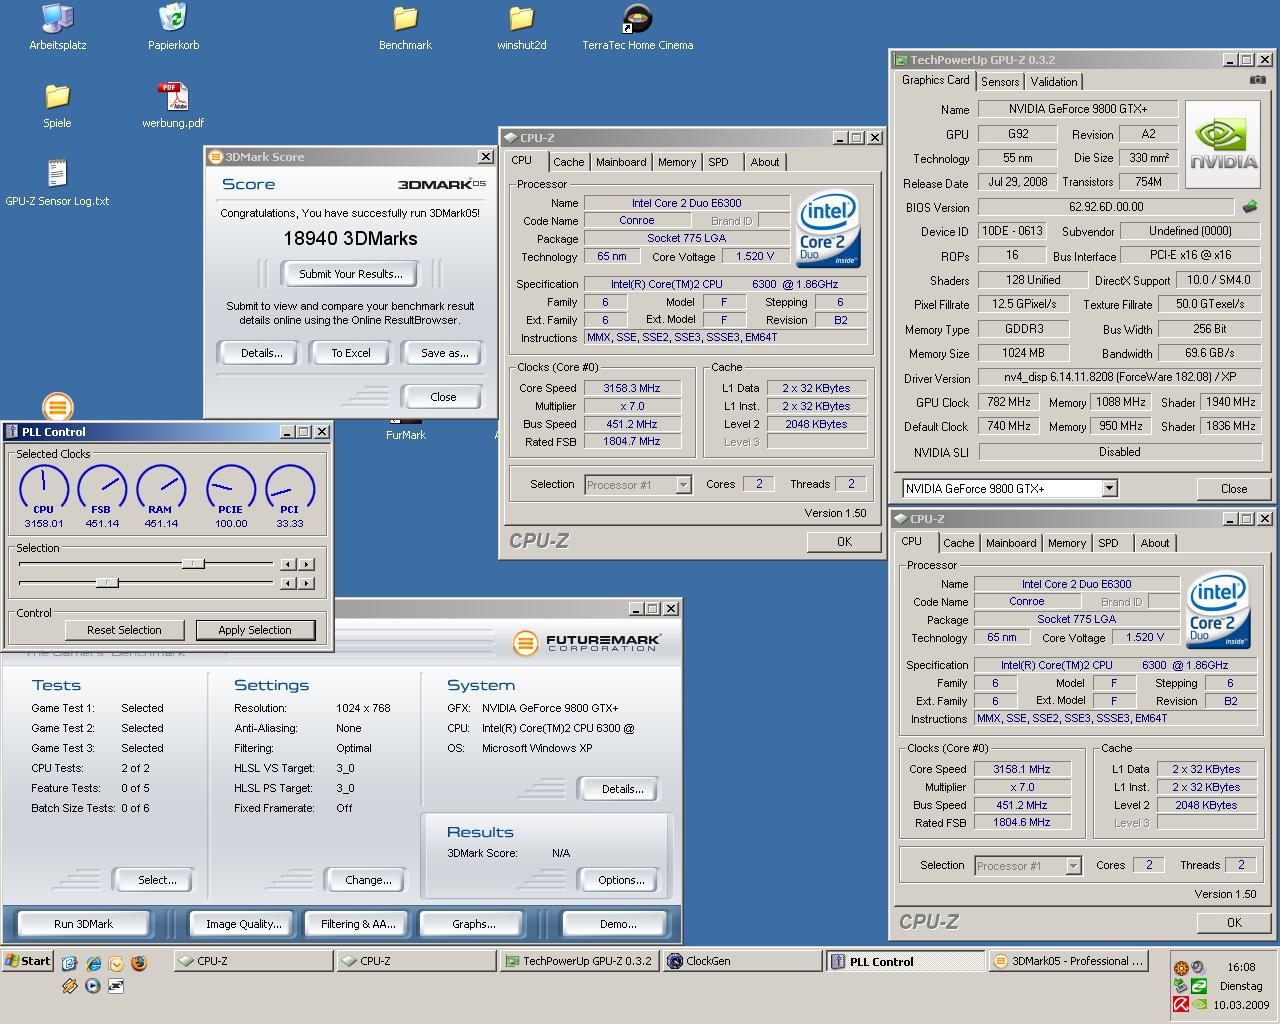Click the FSB clock gauge in PLL Control

pyautogui.click(x=102, y=496)
